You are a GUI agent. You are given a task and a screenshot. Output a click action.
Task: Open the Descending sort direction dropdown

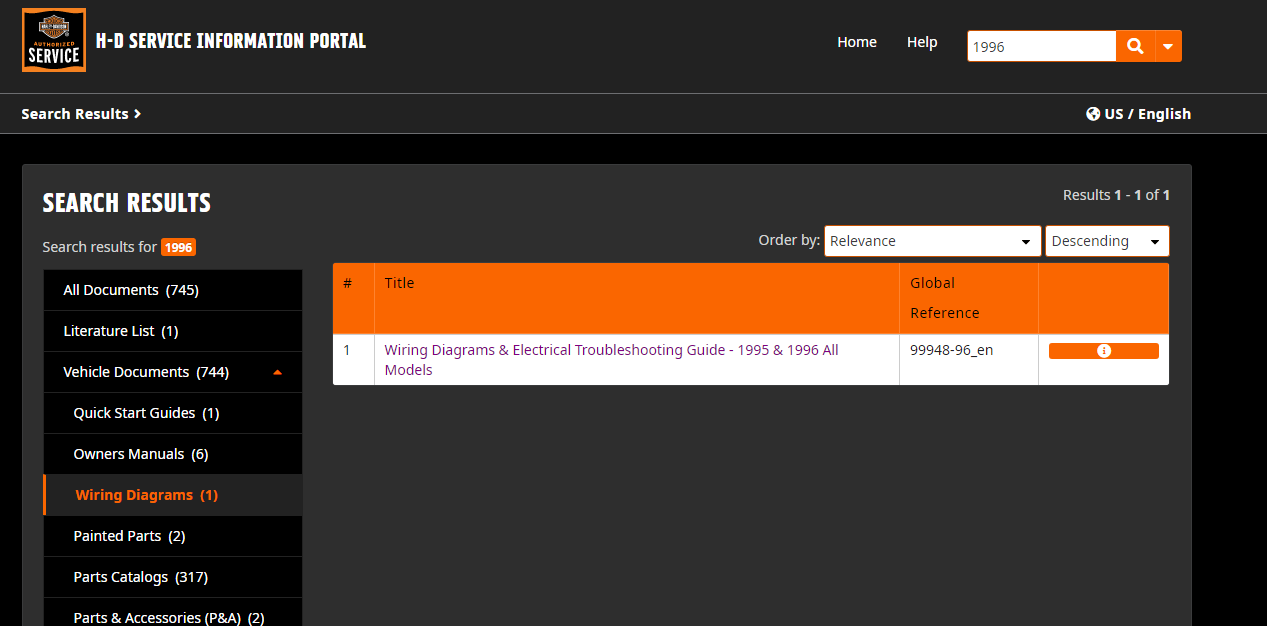1106,241
